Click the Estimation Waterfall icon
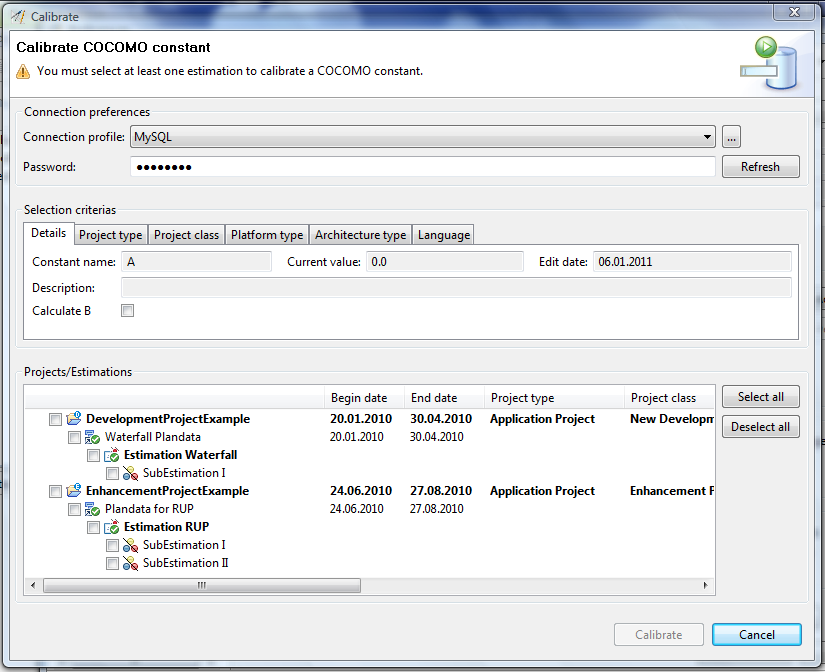The image size is (825, 672). coord(112,455)
